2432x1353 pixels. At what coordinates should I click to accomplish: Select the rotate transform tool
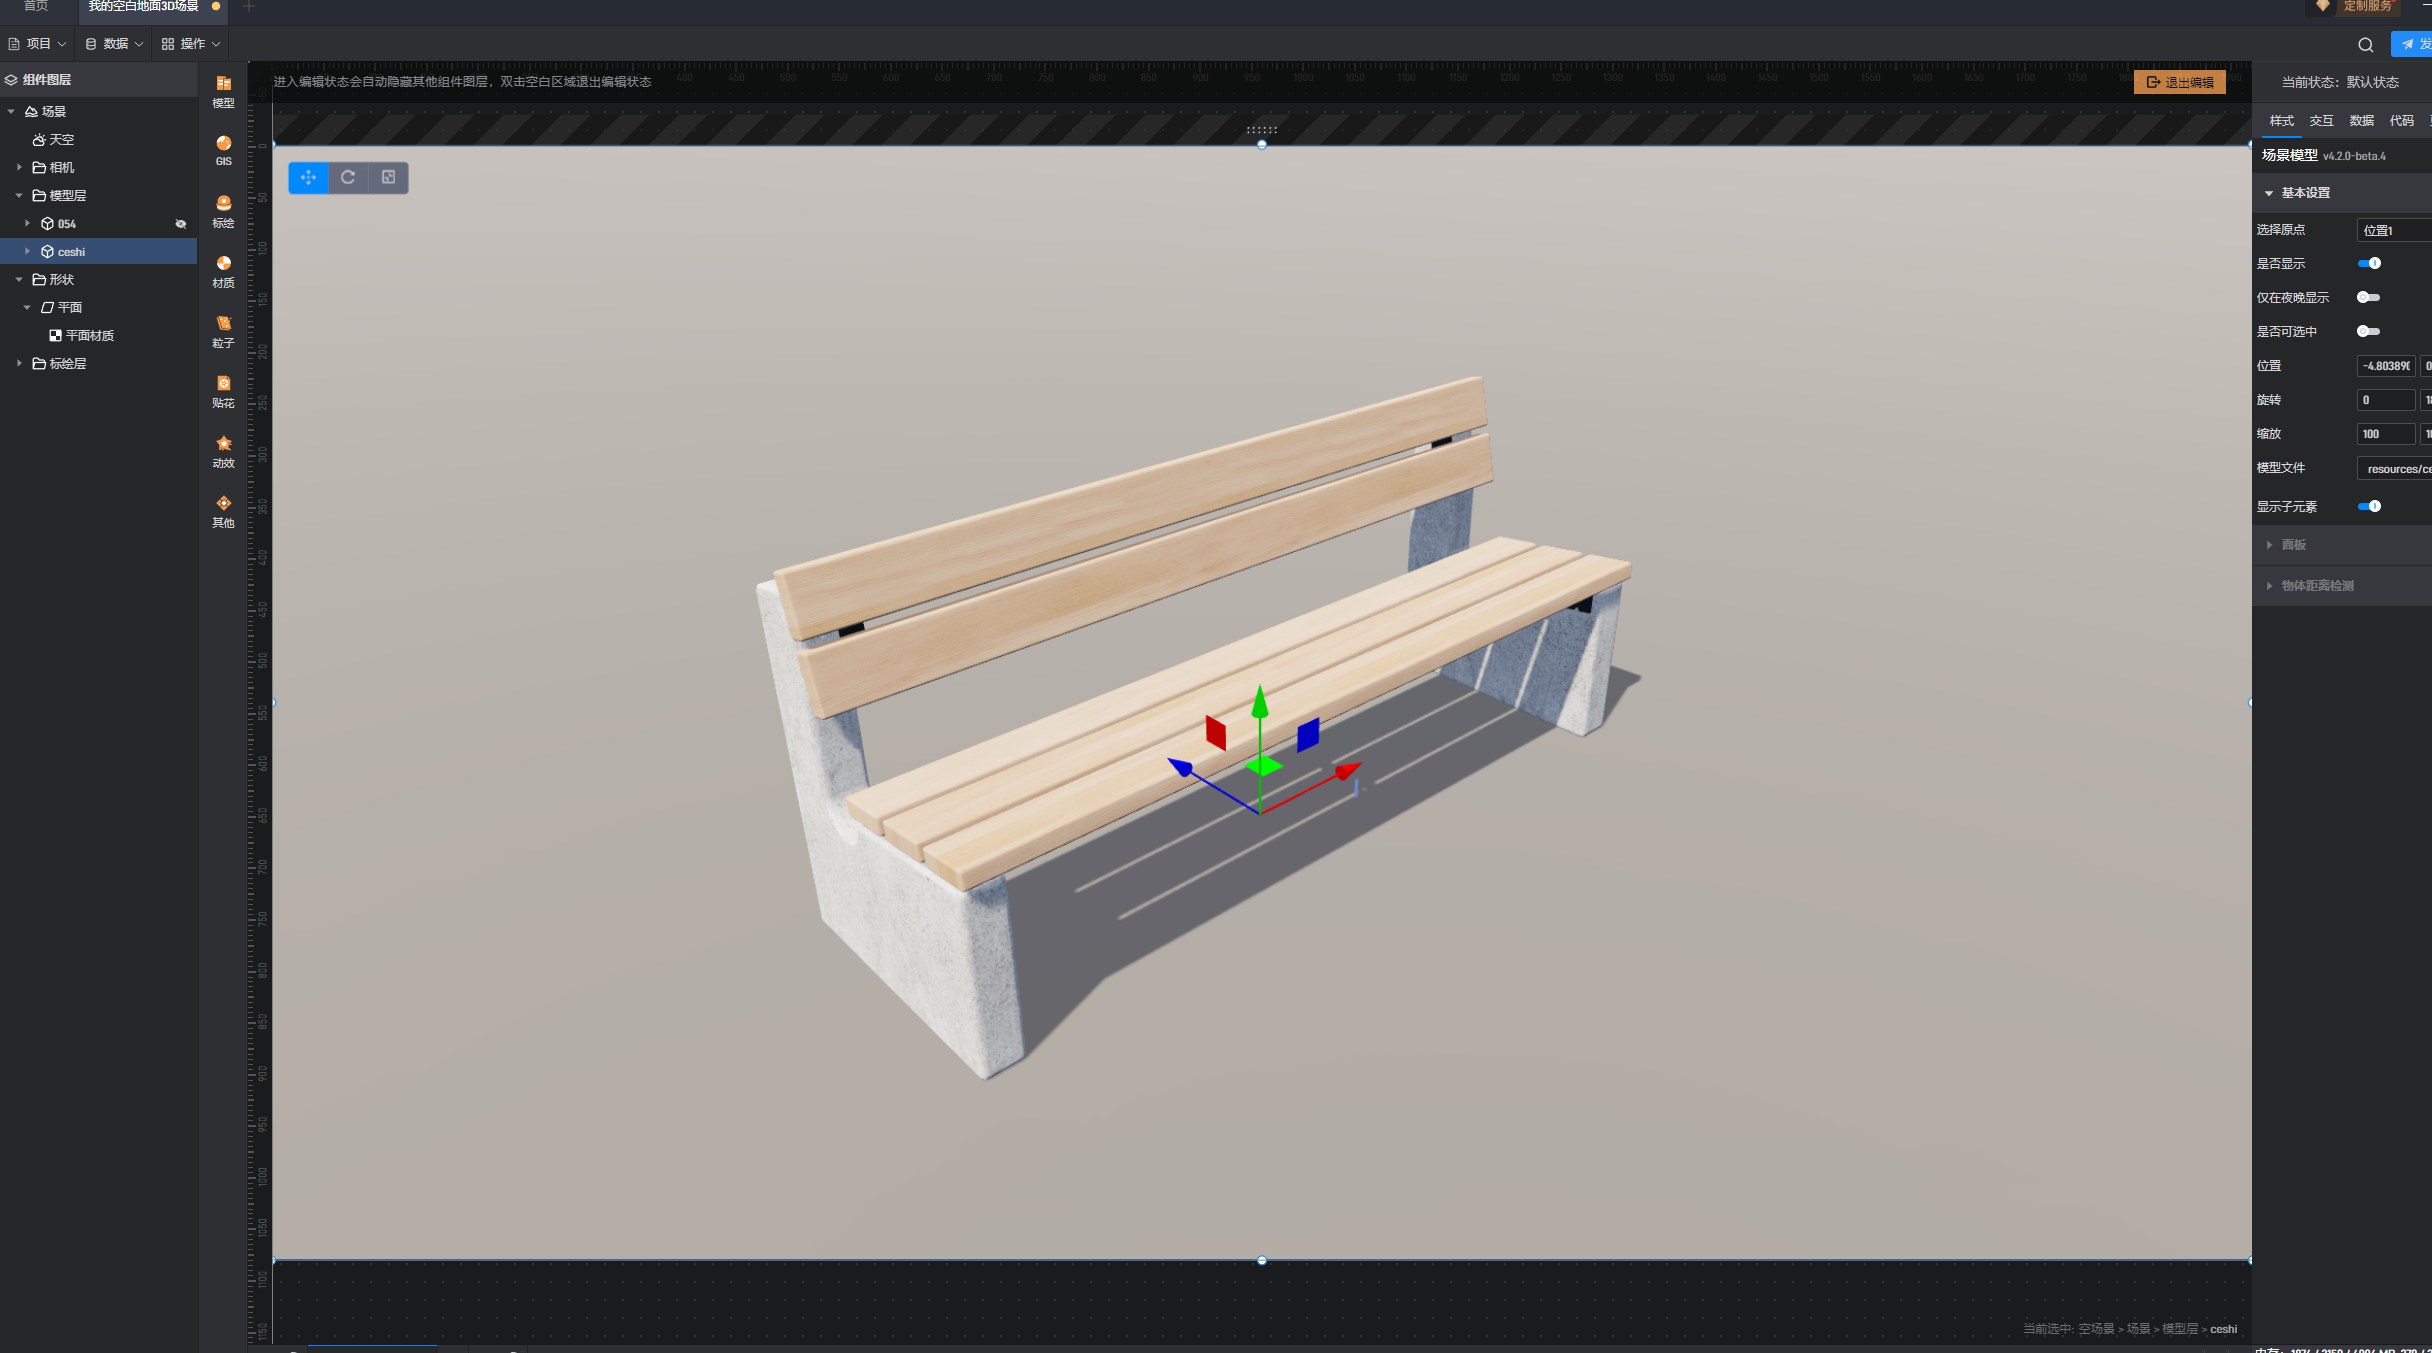(348, 177)
